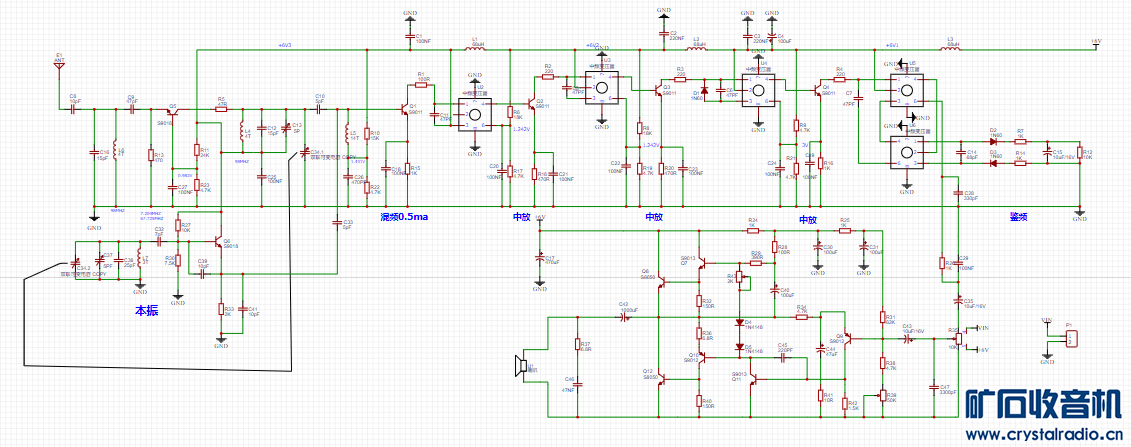Select resistor R1 100R
The image size is (1131, 447).
(421, 84)
